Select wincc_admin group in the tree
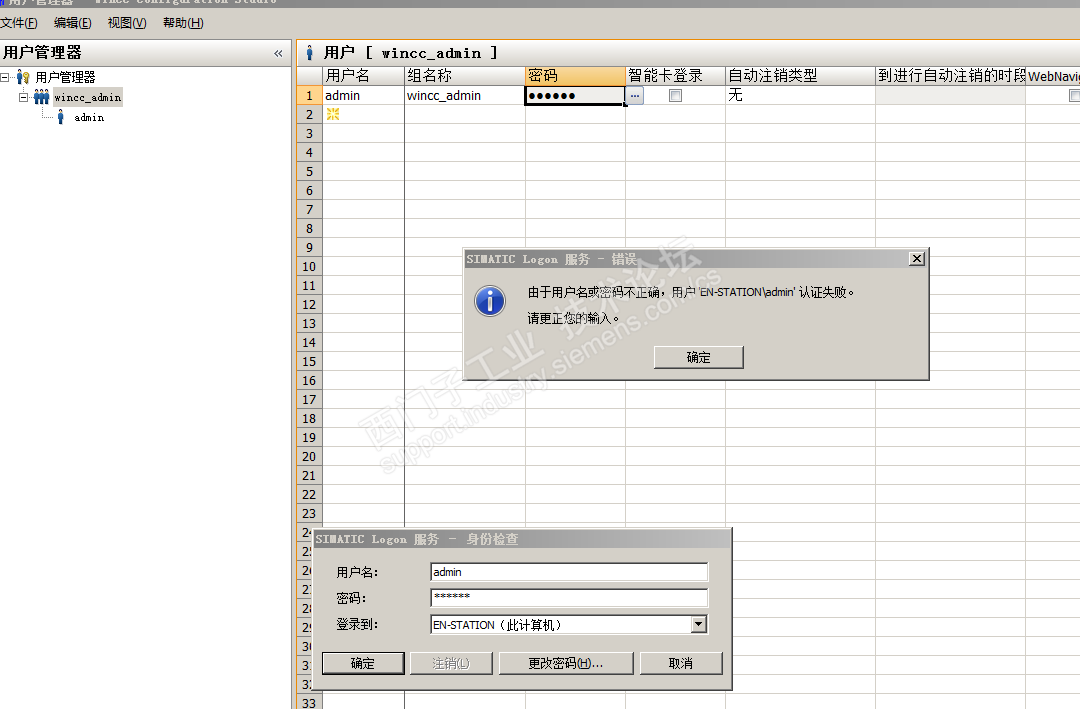The height and width of the screenshot is (709, 1080). pos(87,97)
